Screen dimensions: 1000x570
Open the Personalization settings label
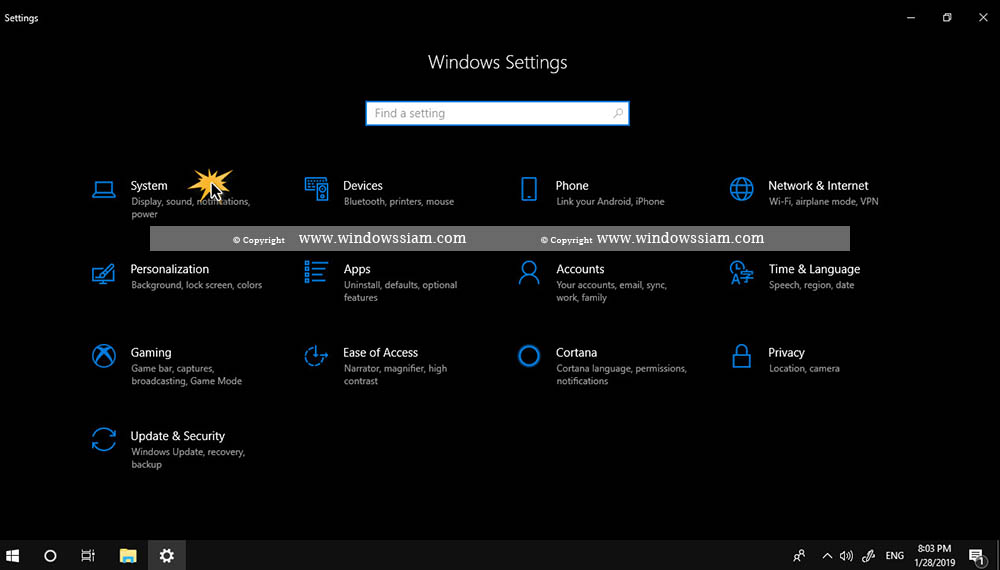coord(169,269)
